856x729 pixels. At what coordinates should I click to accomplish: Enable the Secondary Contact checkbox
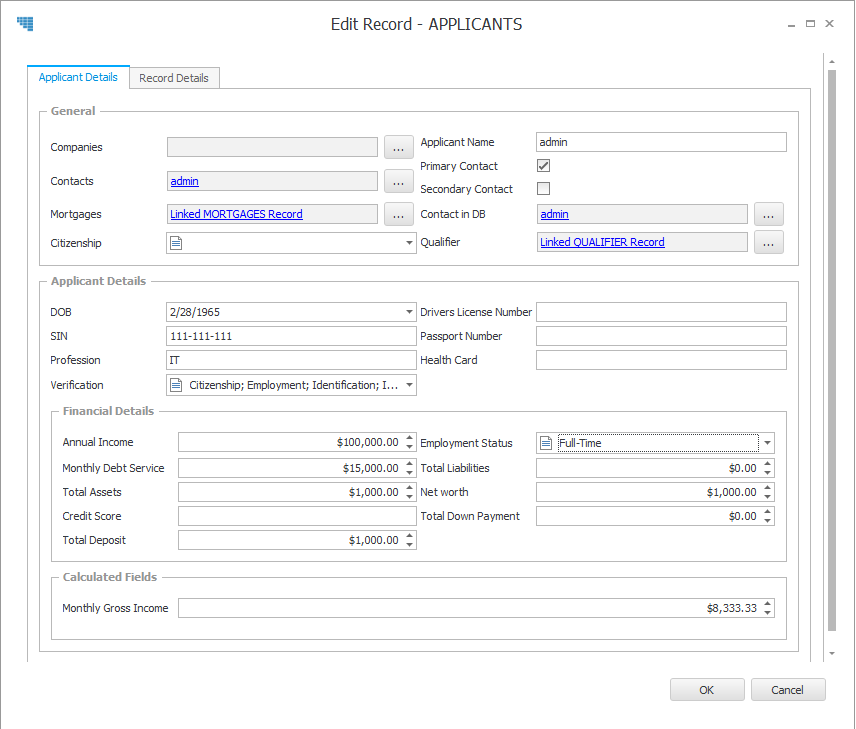(x=543, y=188)
